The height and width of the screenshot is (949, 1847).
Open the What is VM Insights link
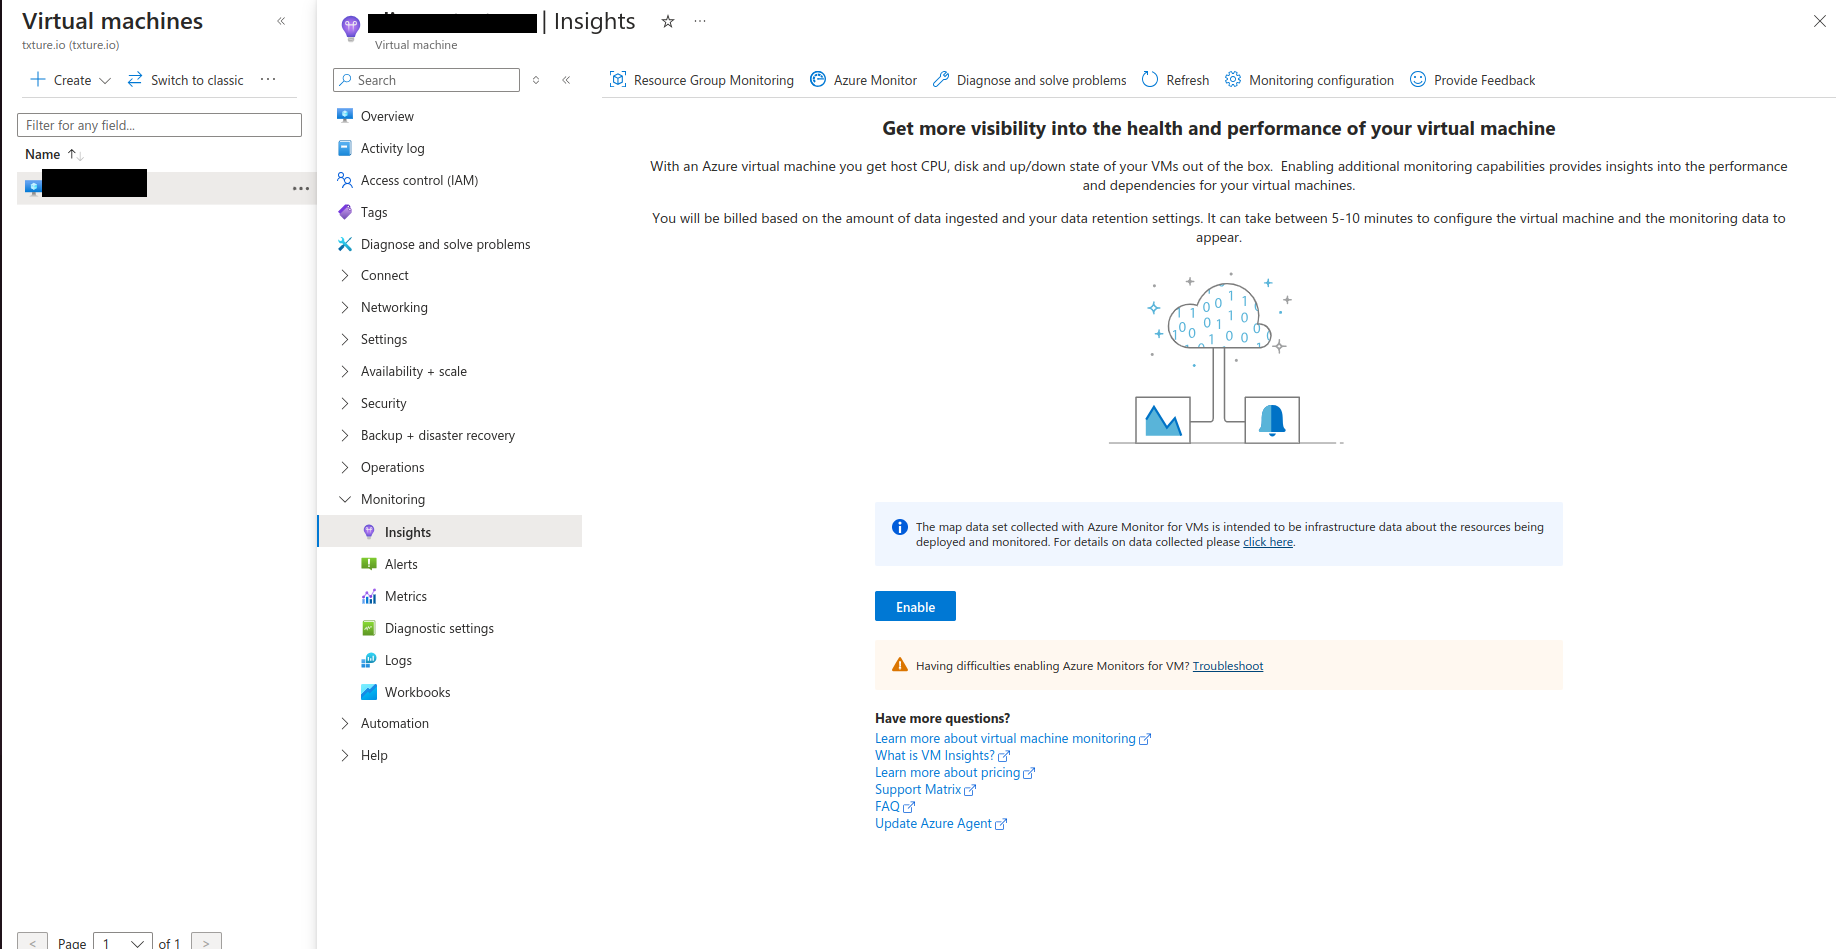coord(942,756)
